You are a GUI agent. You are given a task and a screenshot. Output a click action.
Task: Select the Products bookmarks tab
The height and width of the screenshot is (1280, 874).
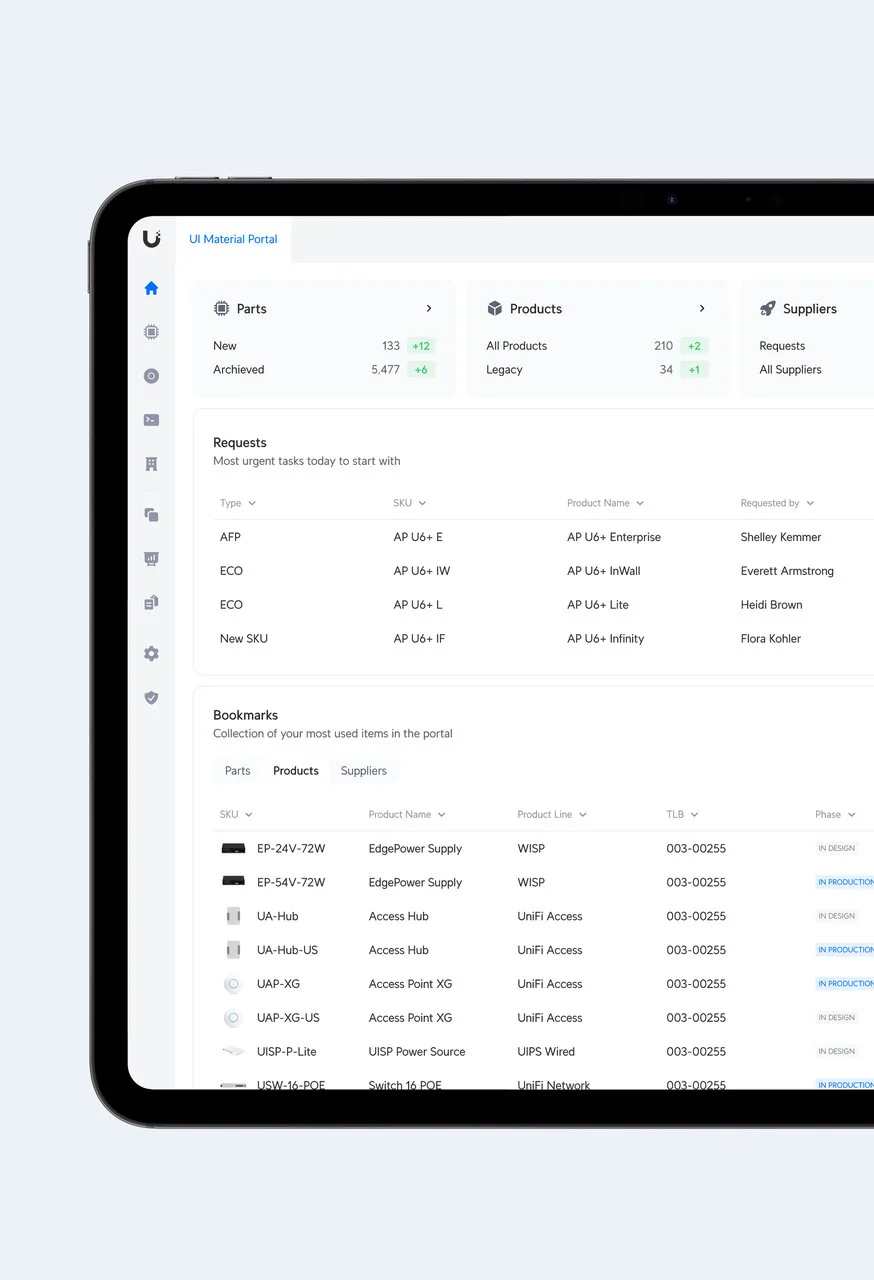296,771
